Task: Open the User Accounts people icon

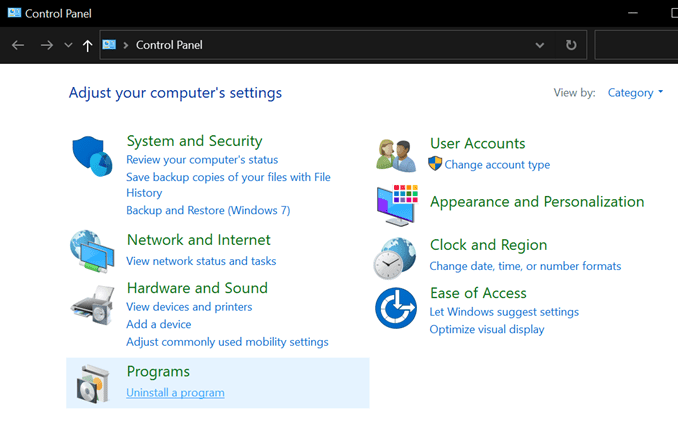Action: 396,155
